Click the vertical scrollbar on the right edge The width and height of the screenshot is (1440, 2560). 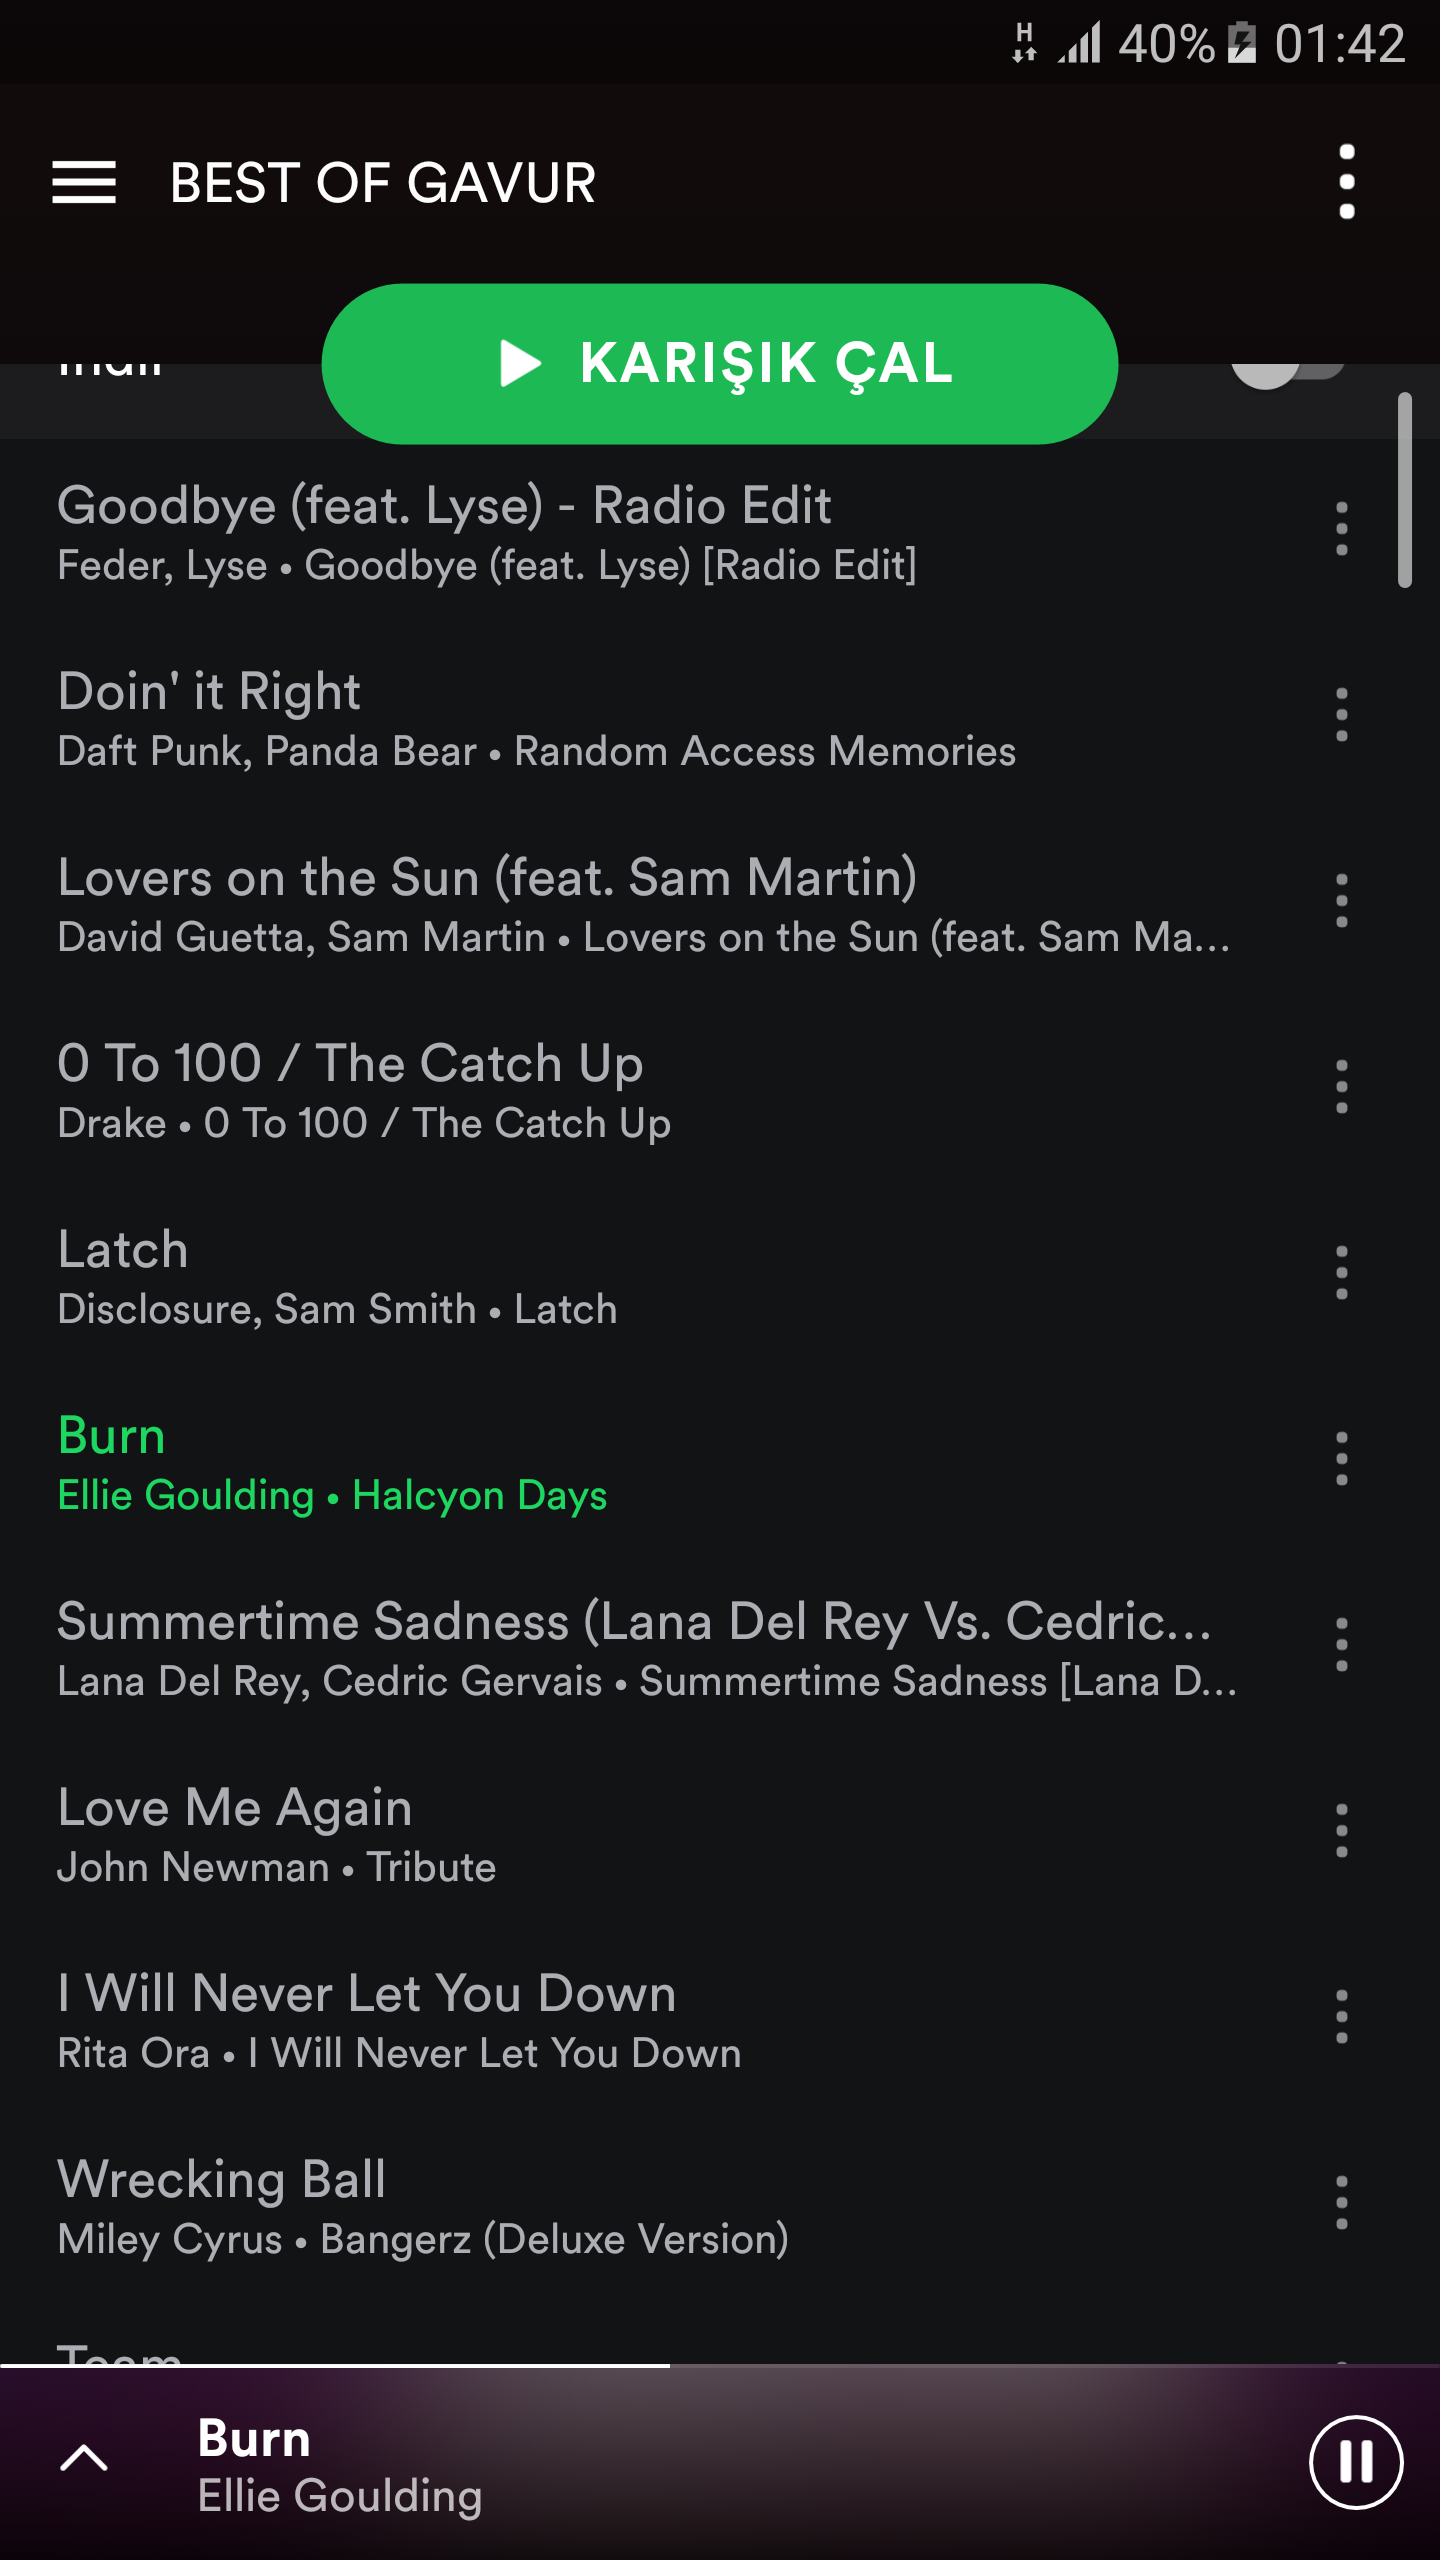pos(1405,490)
